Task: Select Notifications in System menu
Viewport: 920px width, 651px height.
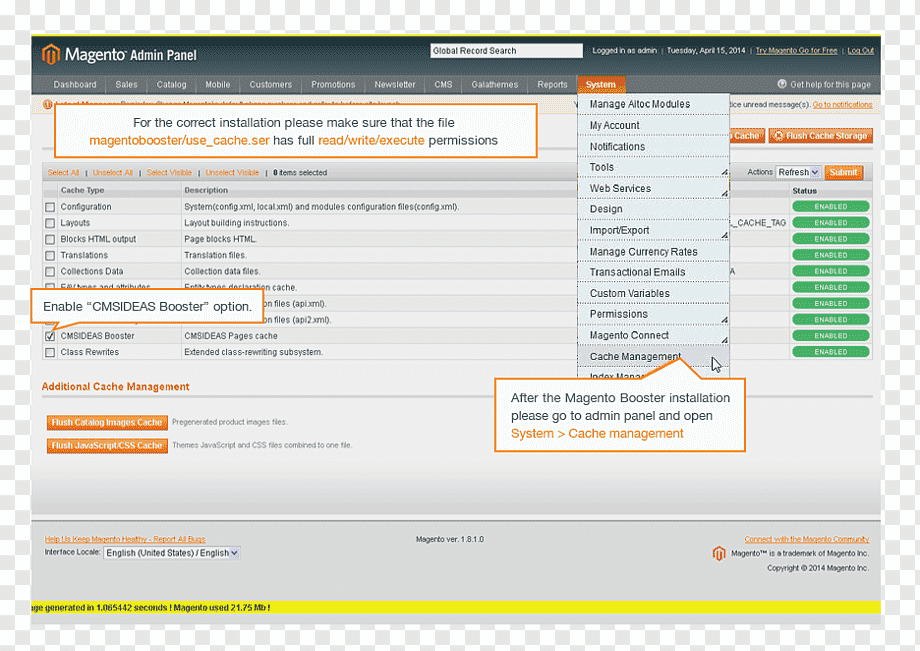Action: 653,146
